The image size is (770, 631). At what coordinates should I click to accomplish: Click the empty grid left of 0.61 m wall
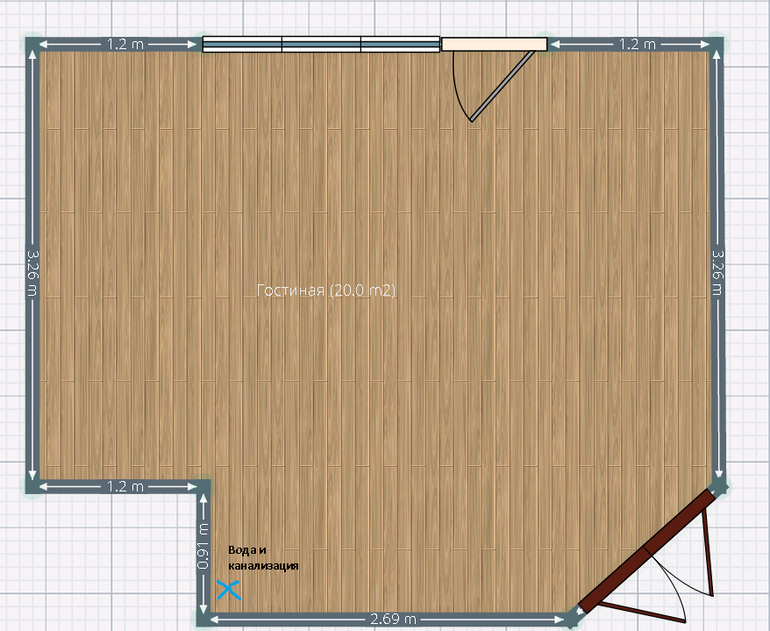pos(120,560)
